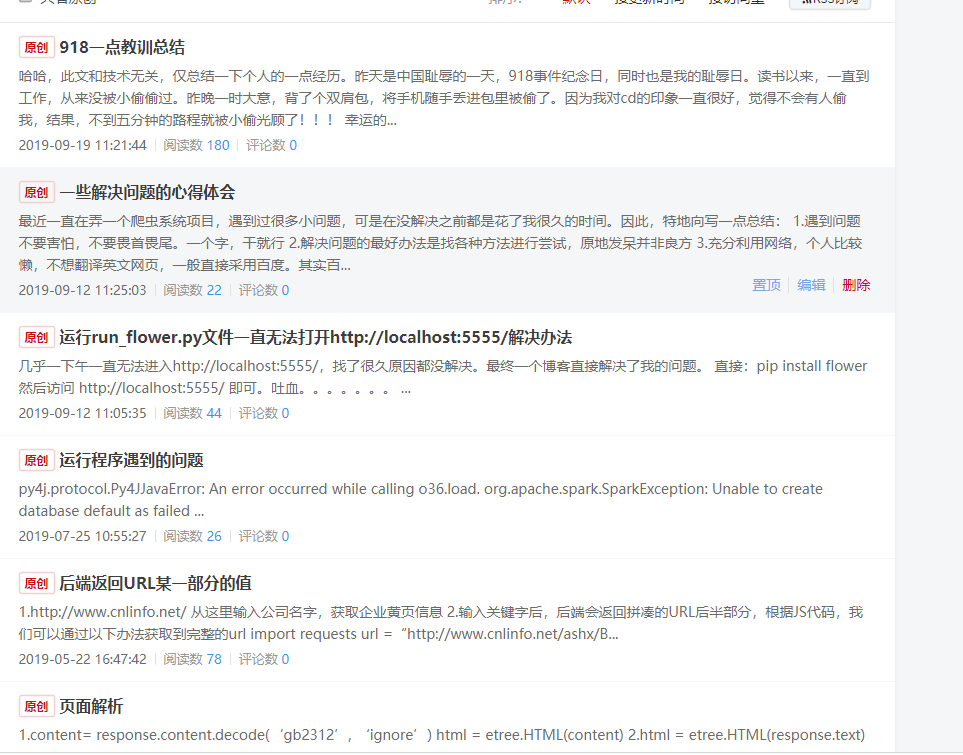Click the read count 44
The image size is (963, 755).
(x=214, y=413)
